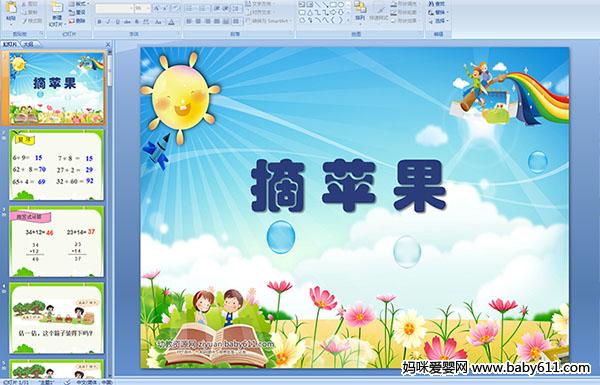Click the Convert to SmartArt button
Image resolution: width=600 pixels, height=385 pixels.
click(269, 21)
